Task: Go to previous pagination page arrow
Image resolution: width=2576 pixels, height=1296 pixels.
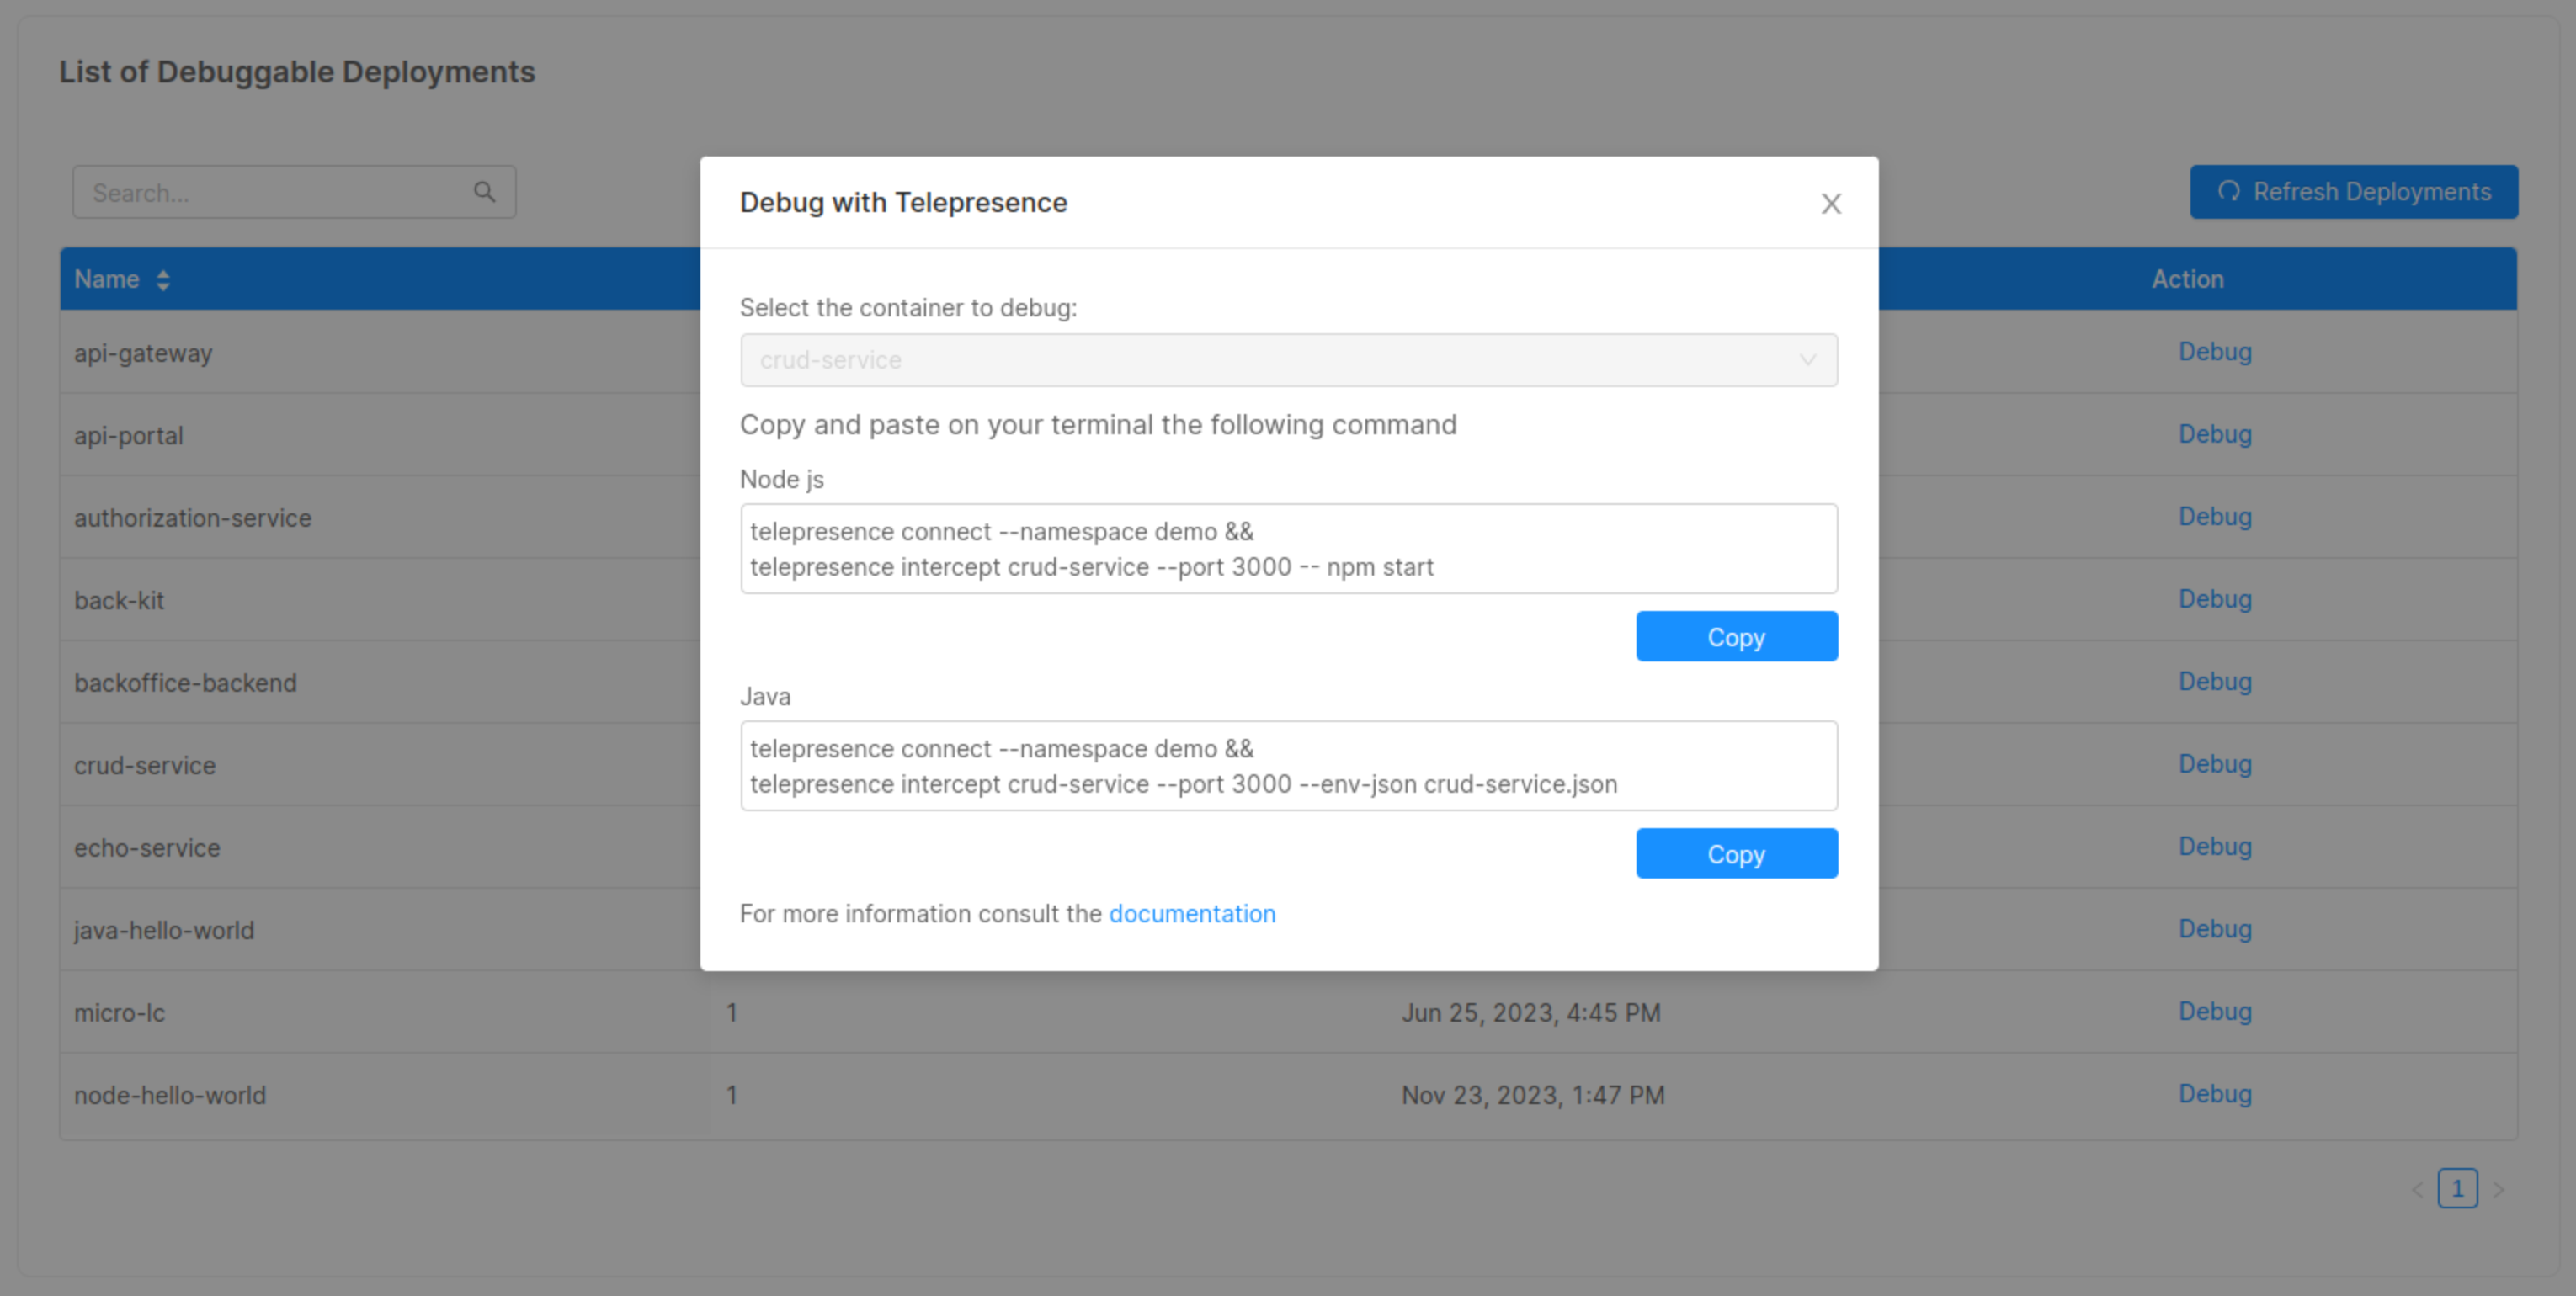Action: (x=2417, y=1189)
